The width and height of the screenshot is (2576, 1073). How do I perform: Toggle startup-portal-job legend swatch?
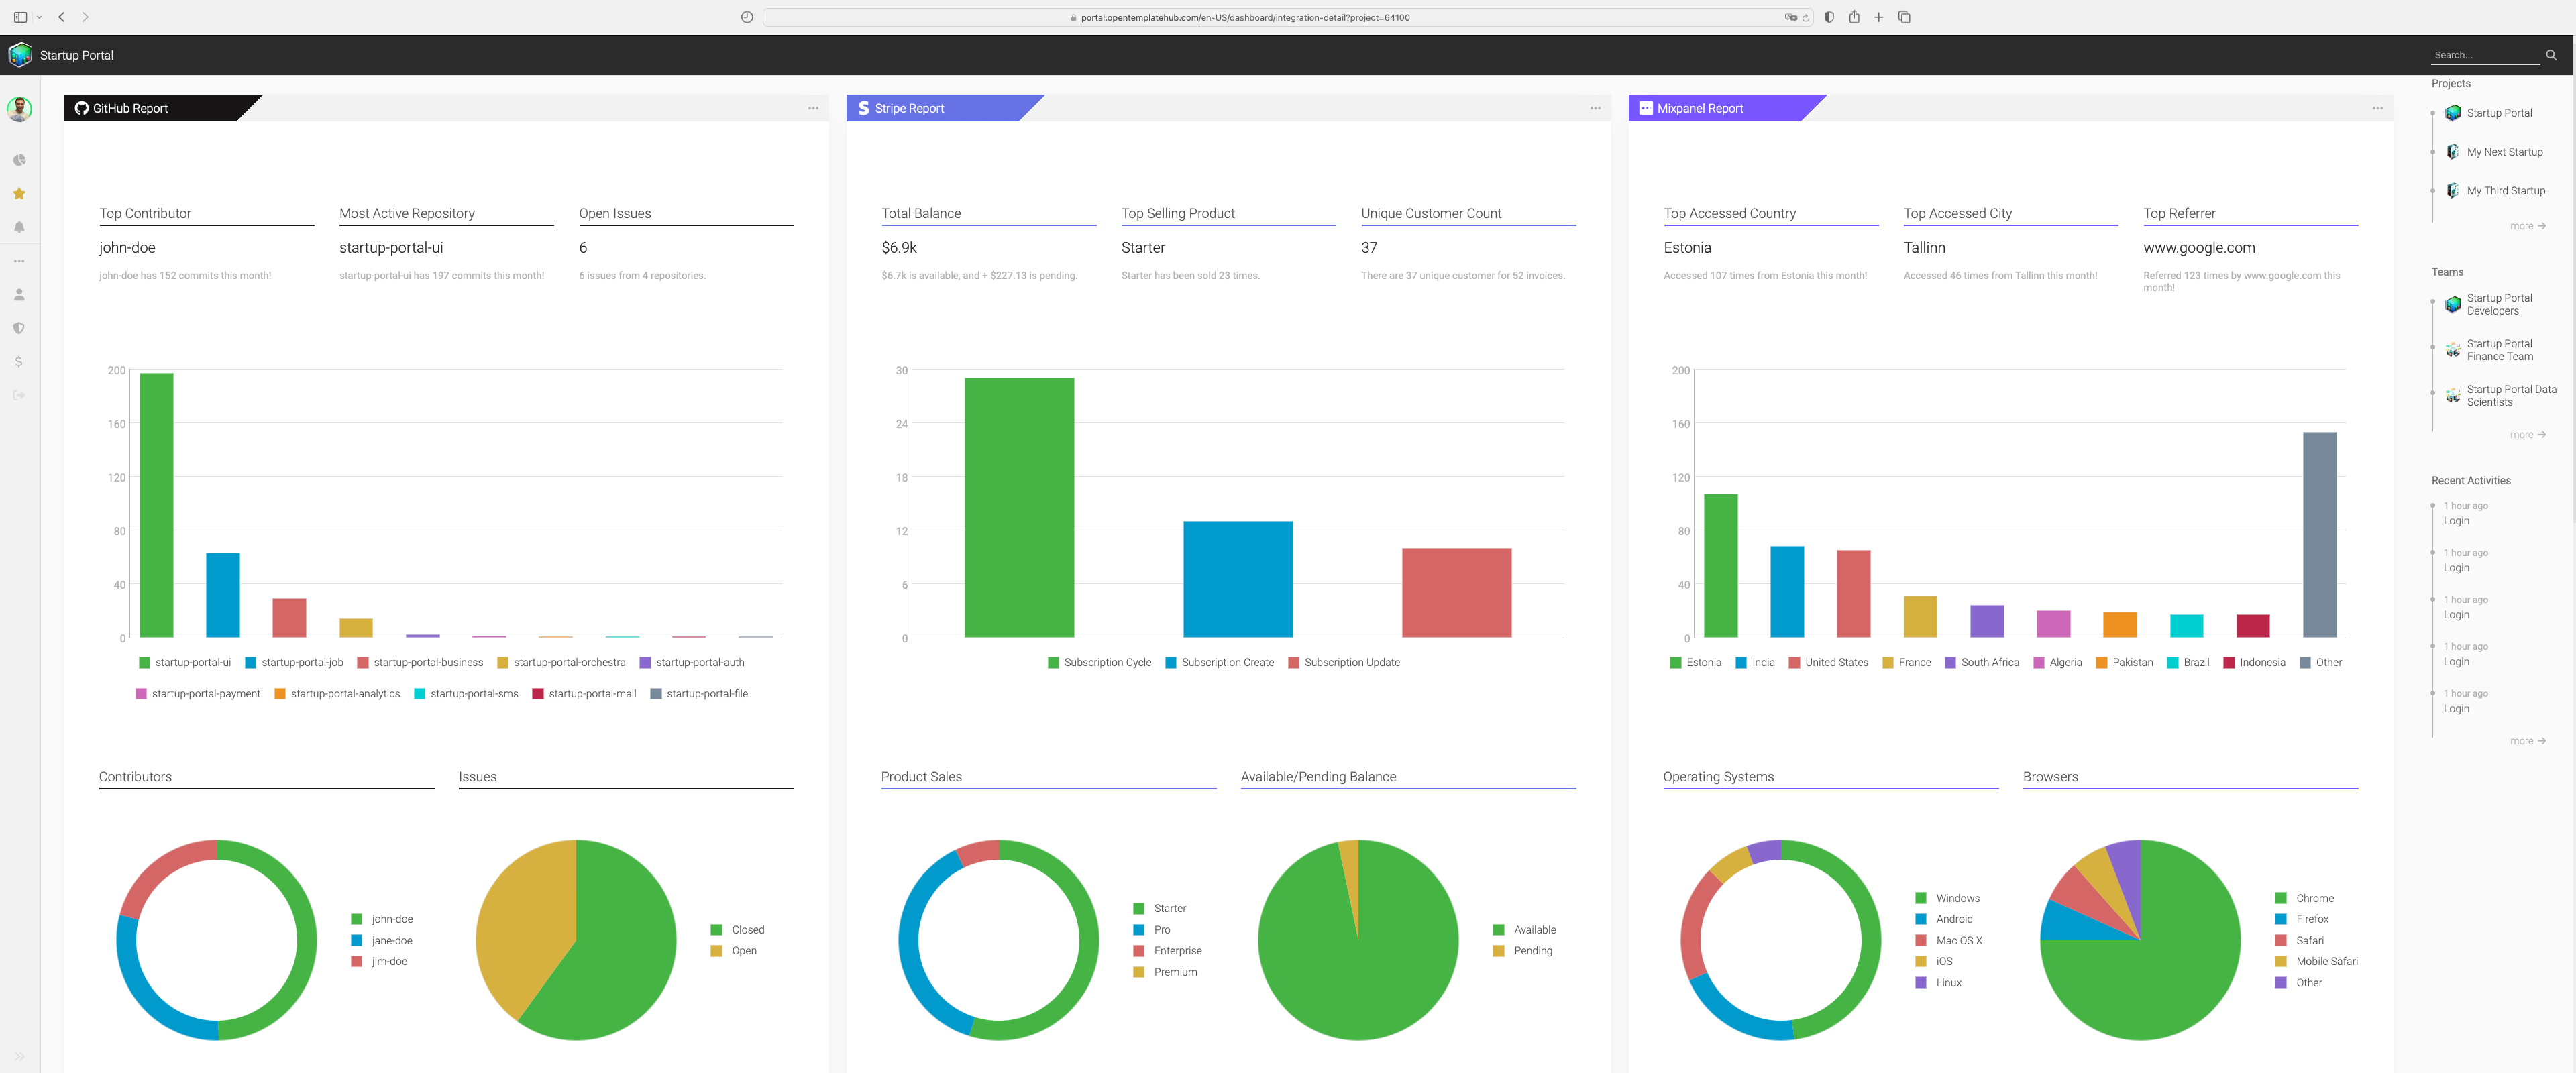(250, 662)
